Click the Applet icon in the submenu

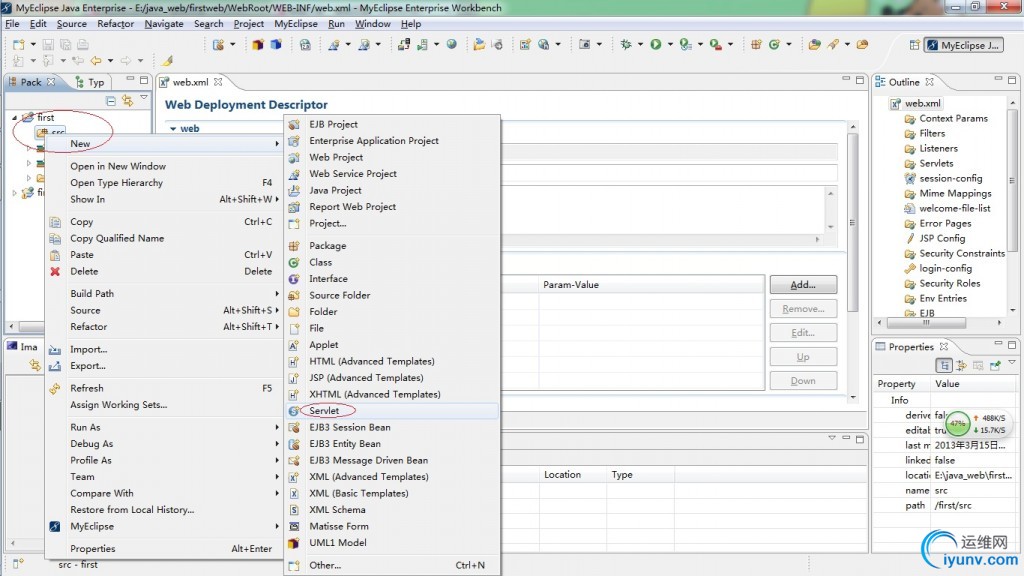point(294,345)
